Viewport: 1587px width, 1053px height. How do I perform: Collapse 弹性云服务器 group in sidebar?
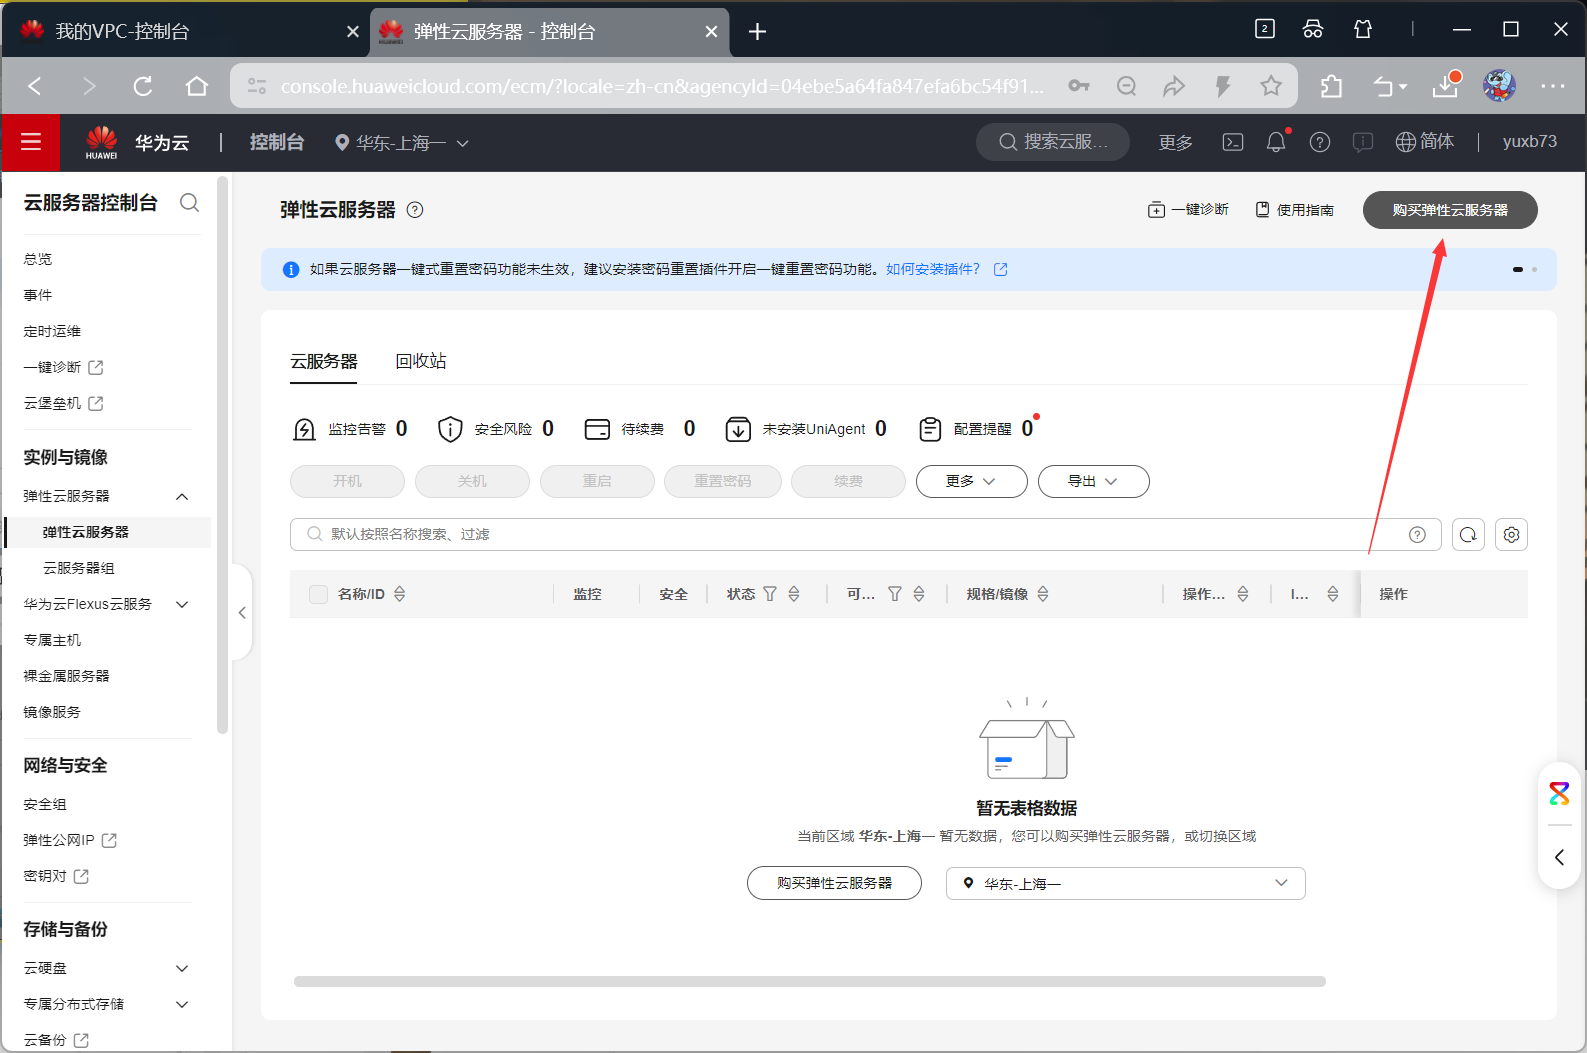[182, 496]
